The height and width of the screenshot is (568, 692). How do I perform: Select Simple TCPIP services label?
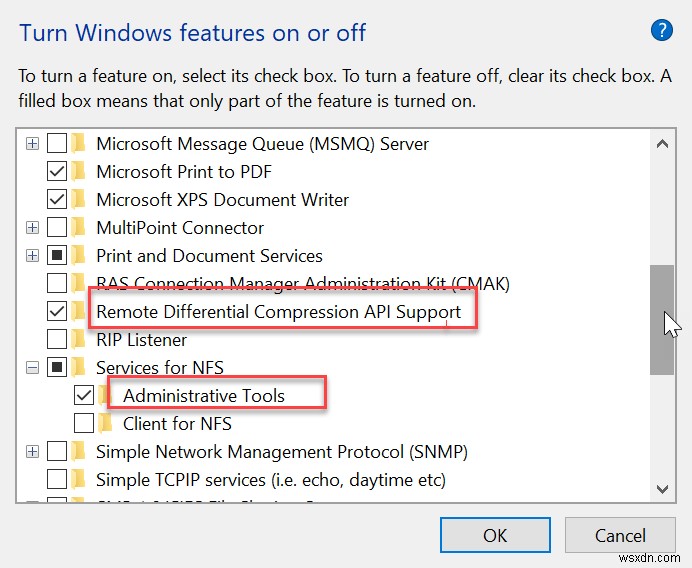coord(271,479)
